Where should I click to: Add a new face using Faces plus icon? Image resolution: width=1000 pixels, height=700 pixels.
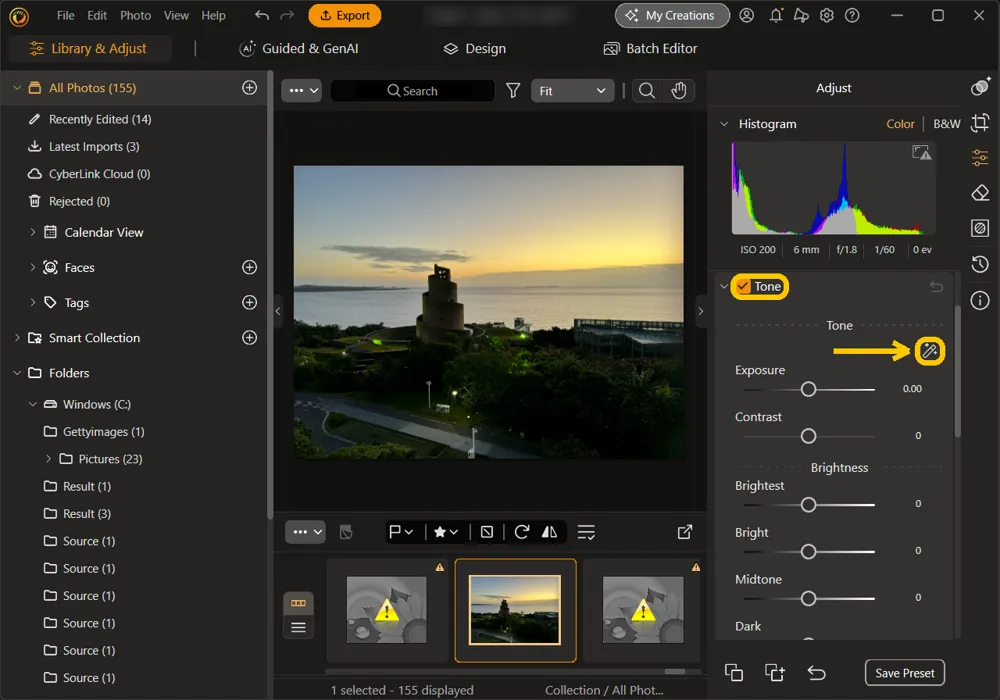click(x=249, y=267)
